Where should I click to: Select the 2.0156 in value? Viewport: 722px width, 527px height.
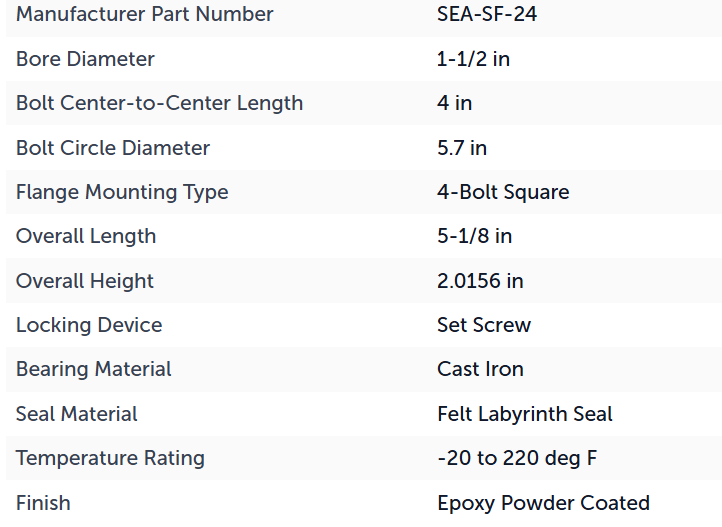click(x=480, y=281)
